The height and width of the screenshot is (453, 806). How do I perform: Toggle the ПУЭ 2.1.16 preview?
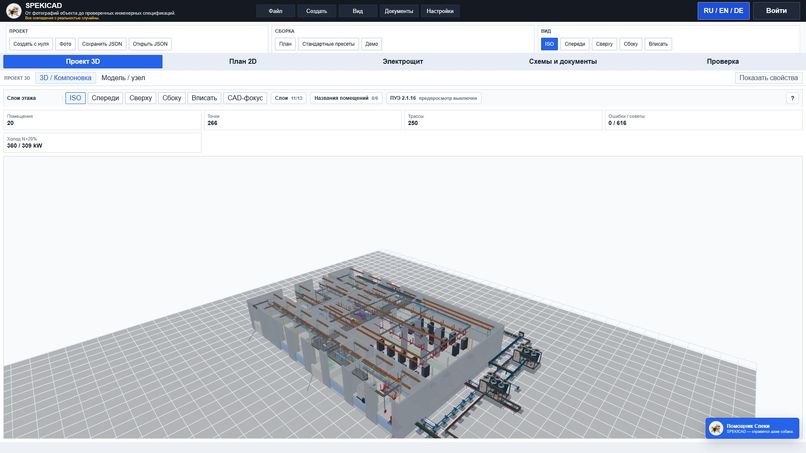click(x=433, y=98)
